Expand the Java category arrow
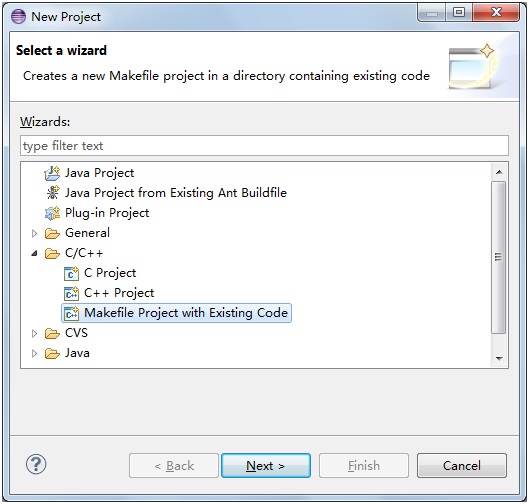The width and height of the screenshot is (529, 504). tap(34, 353)
